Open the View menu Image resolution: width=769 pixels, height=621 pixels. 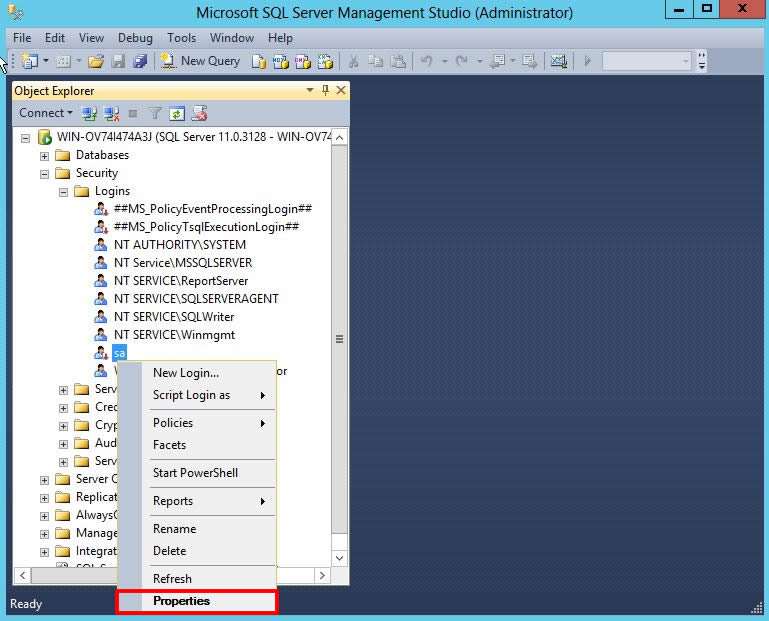[91, 38]
